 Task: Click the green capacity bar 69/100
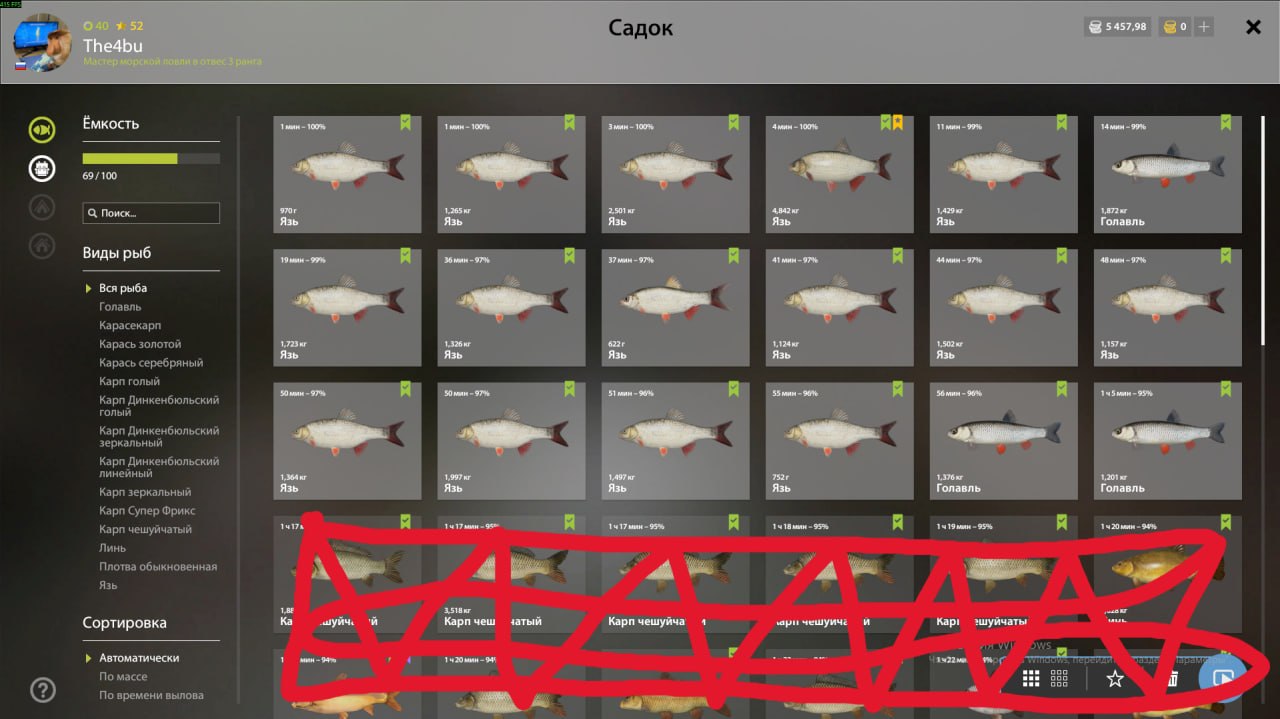[151, 158]
